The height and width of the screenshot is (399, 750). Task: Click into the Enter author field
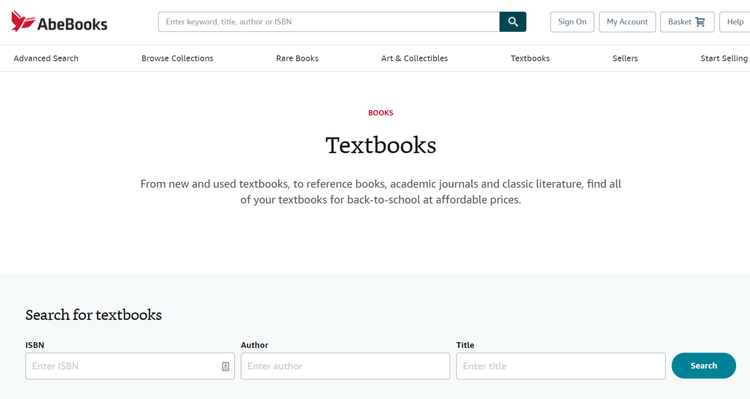[x=345, y=366]
